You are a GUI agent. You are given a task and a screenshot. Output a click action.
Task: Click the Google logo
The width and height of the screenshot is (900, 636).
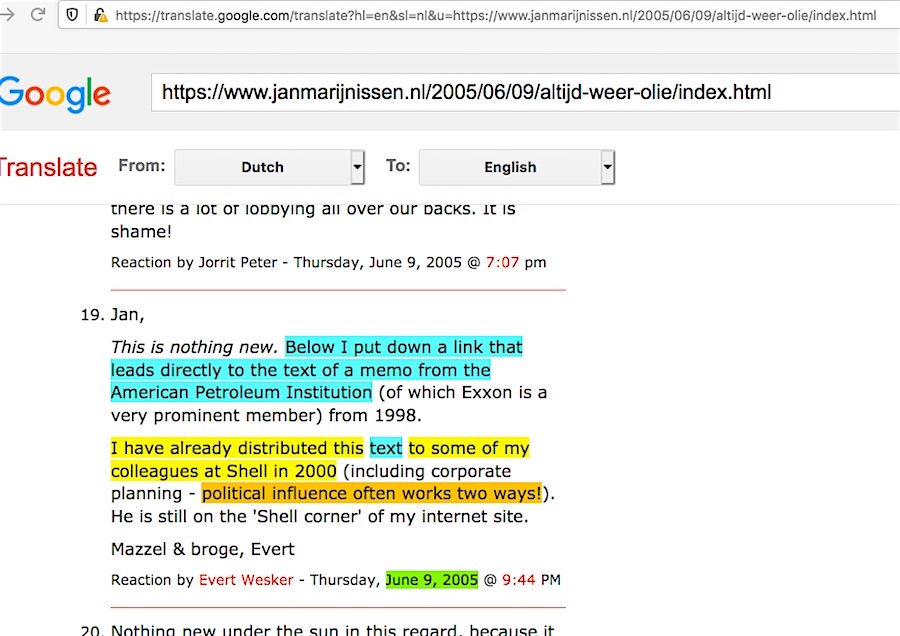55,94
